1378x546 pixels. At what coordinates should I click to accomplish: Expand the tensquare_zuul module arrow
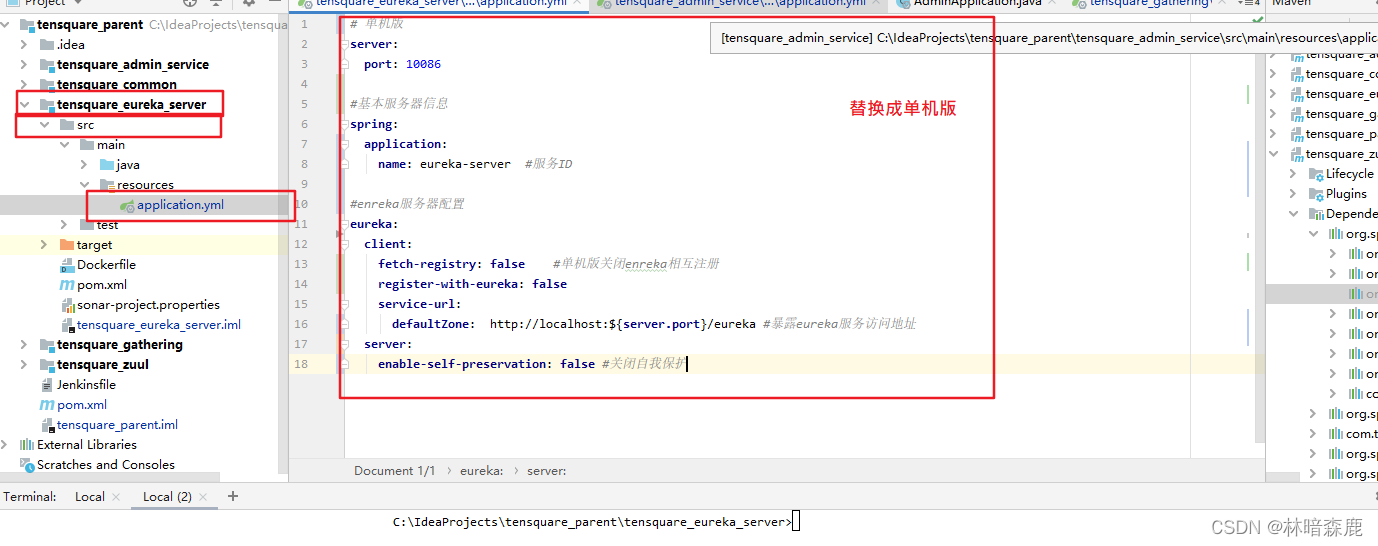coord(24,365)
